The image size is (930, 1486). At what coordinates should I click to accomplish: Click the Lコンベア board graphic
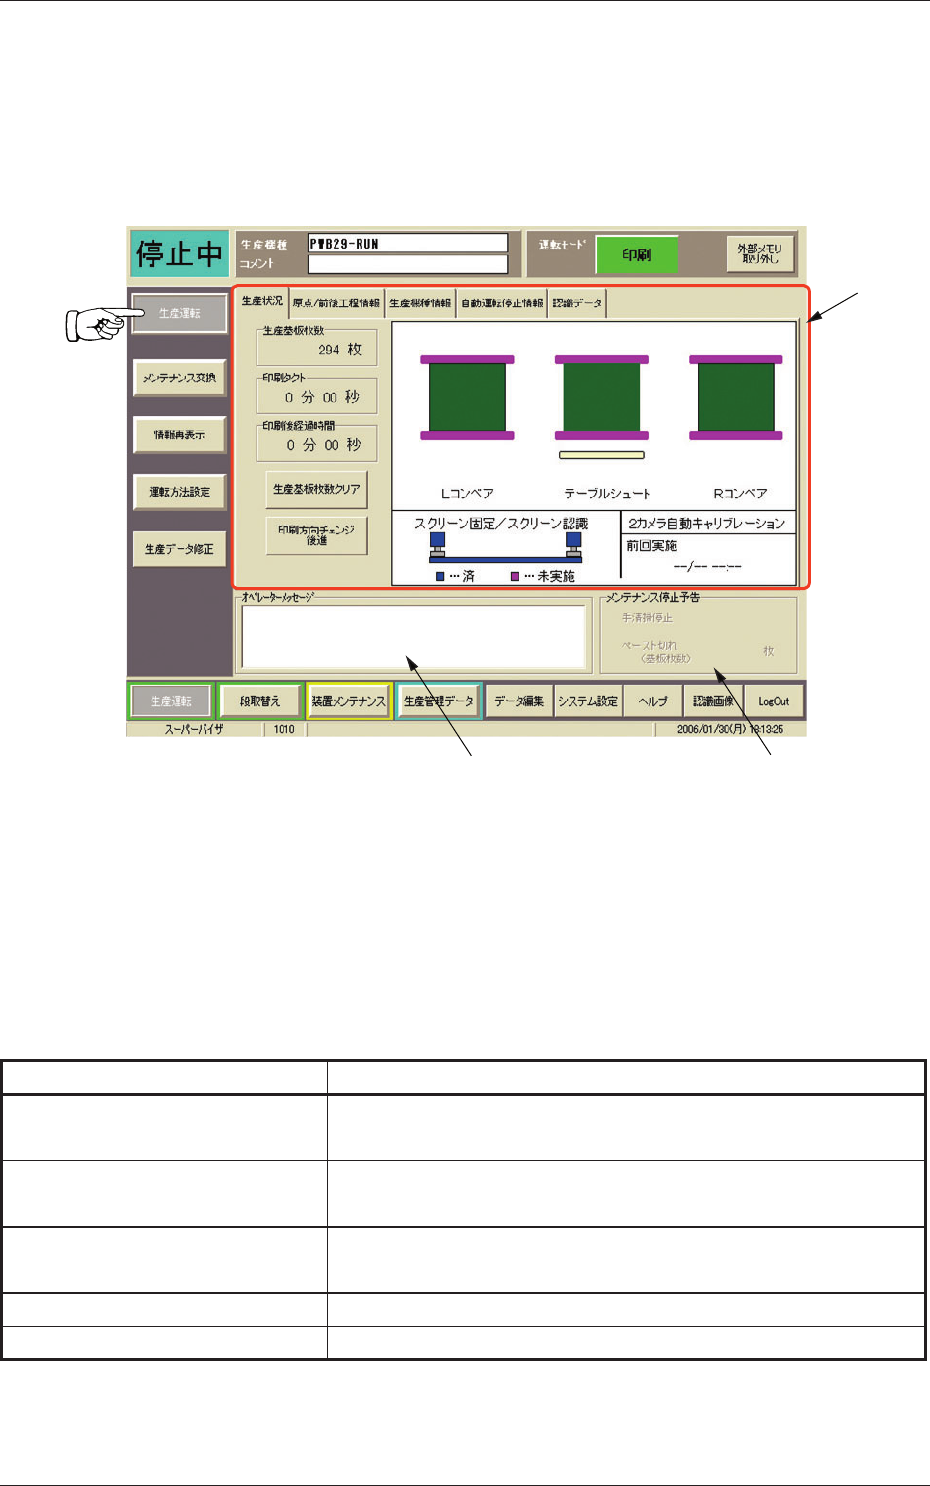pos(467,397)
